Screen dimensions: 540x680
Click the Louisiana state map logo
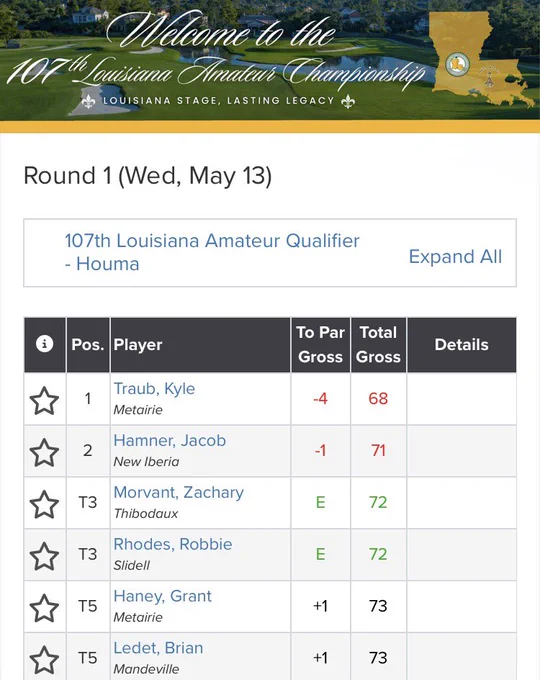(482, 59)
